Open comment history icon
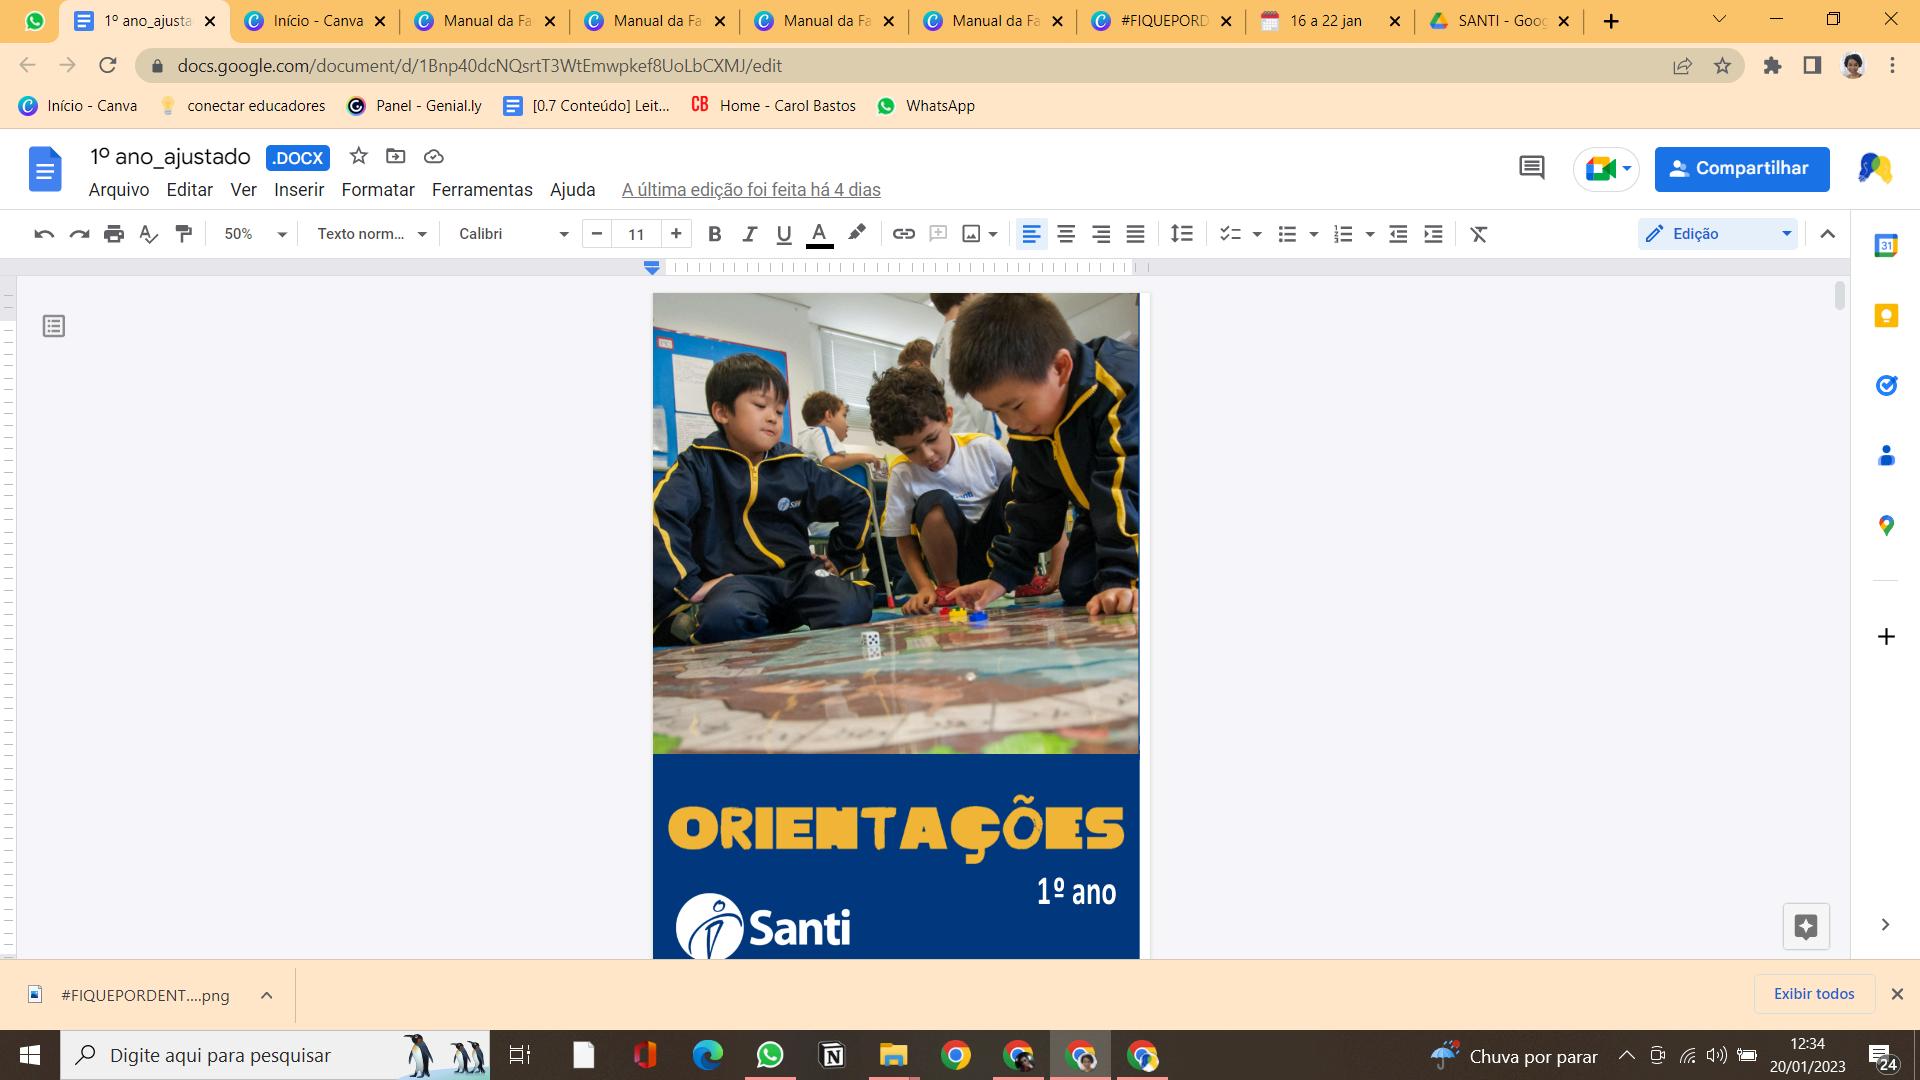This screenshot has height=1080, width=1920. tap(1531, 168)
